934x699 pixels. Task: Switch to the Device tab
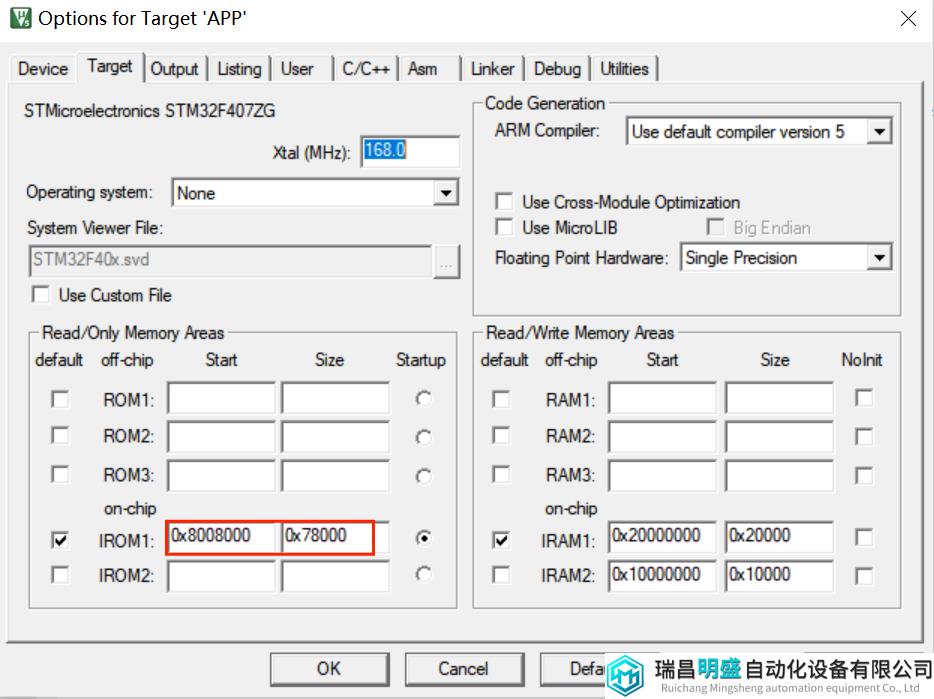click(x=43, y=69)
